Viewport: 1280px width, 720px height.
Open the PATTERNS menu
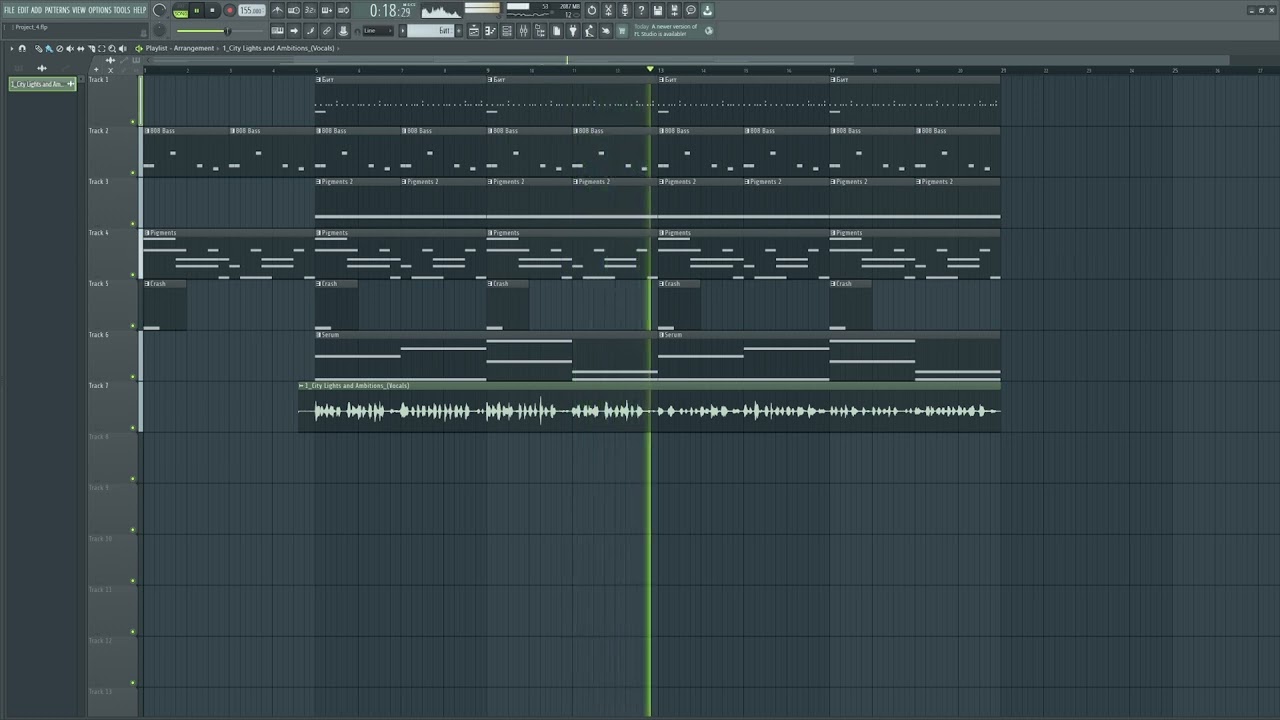(57, 10)
